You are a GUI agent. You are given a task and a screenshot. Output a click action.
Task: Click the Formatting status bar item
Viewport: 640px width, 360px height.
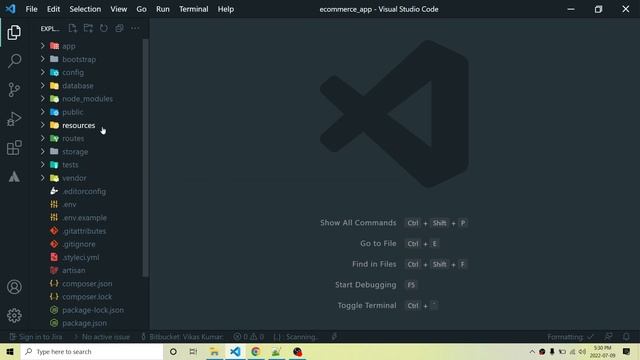pos(570,337)
